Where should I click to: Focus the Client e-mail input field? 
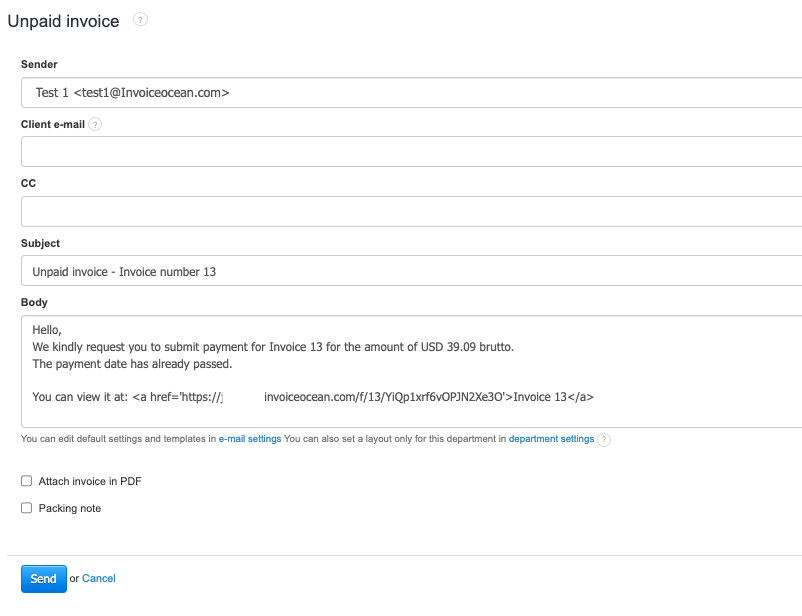click(x=411, y=152)
